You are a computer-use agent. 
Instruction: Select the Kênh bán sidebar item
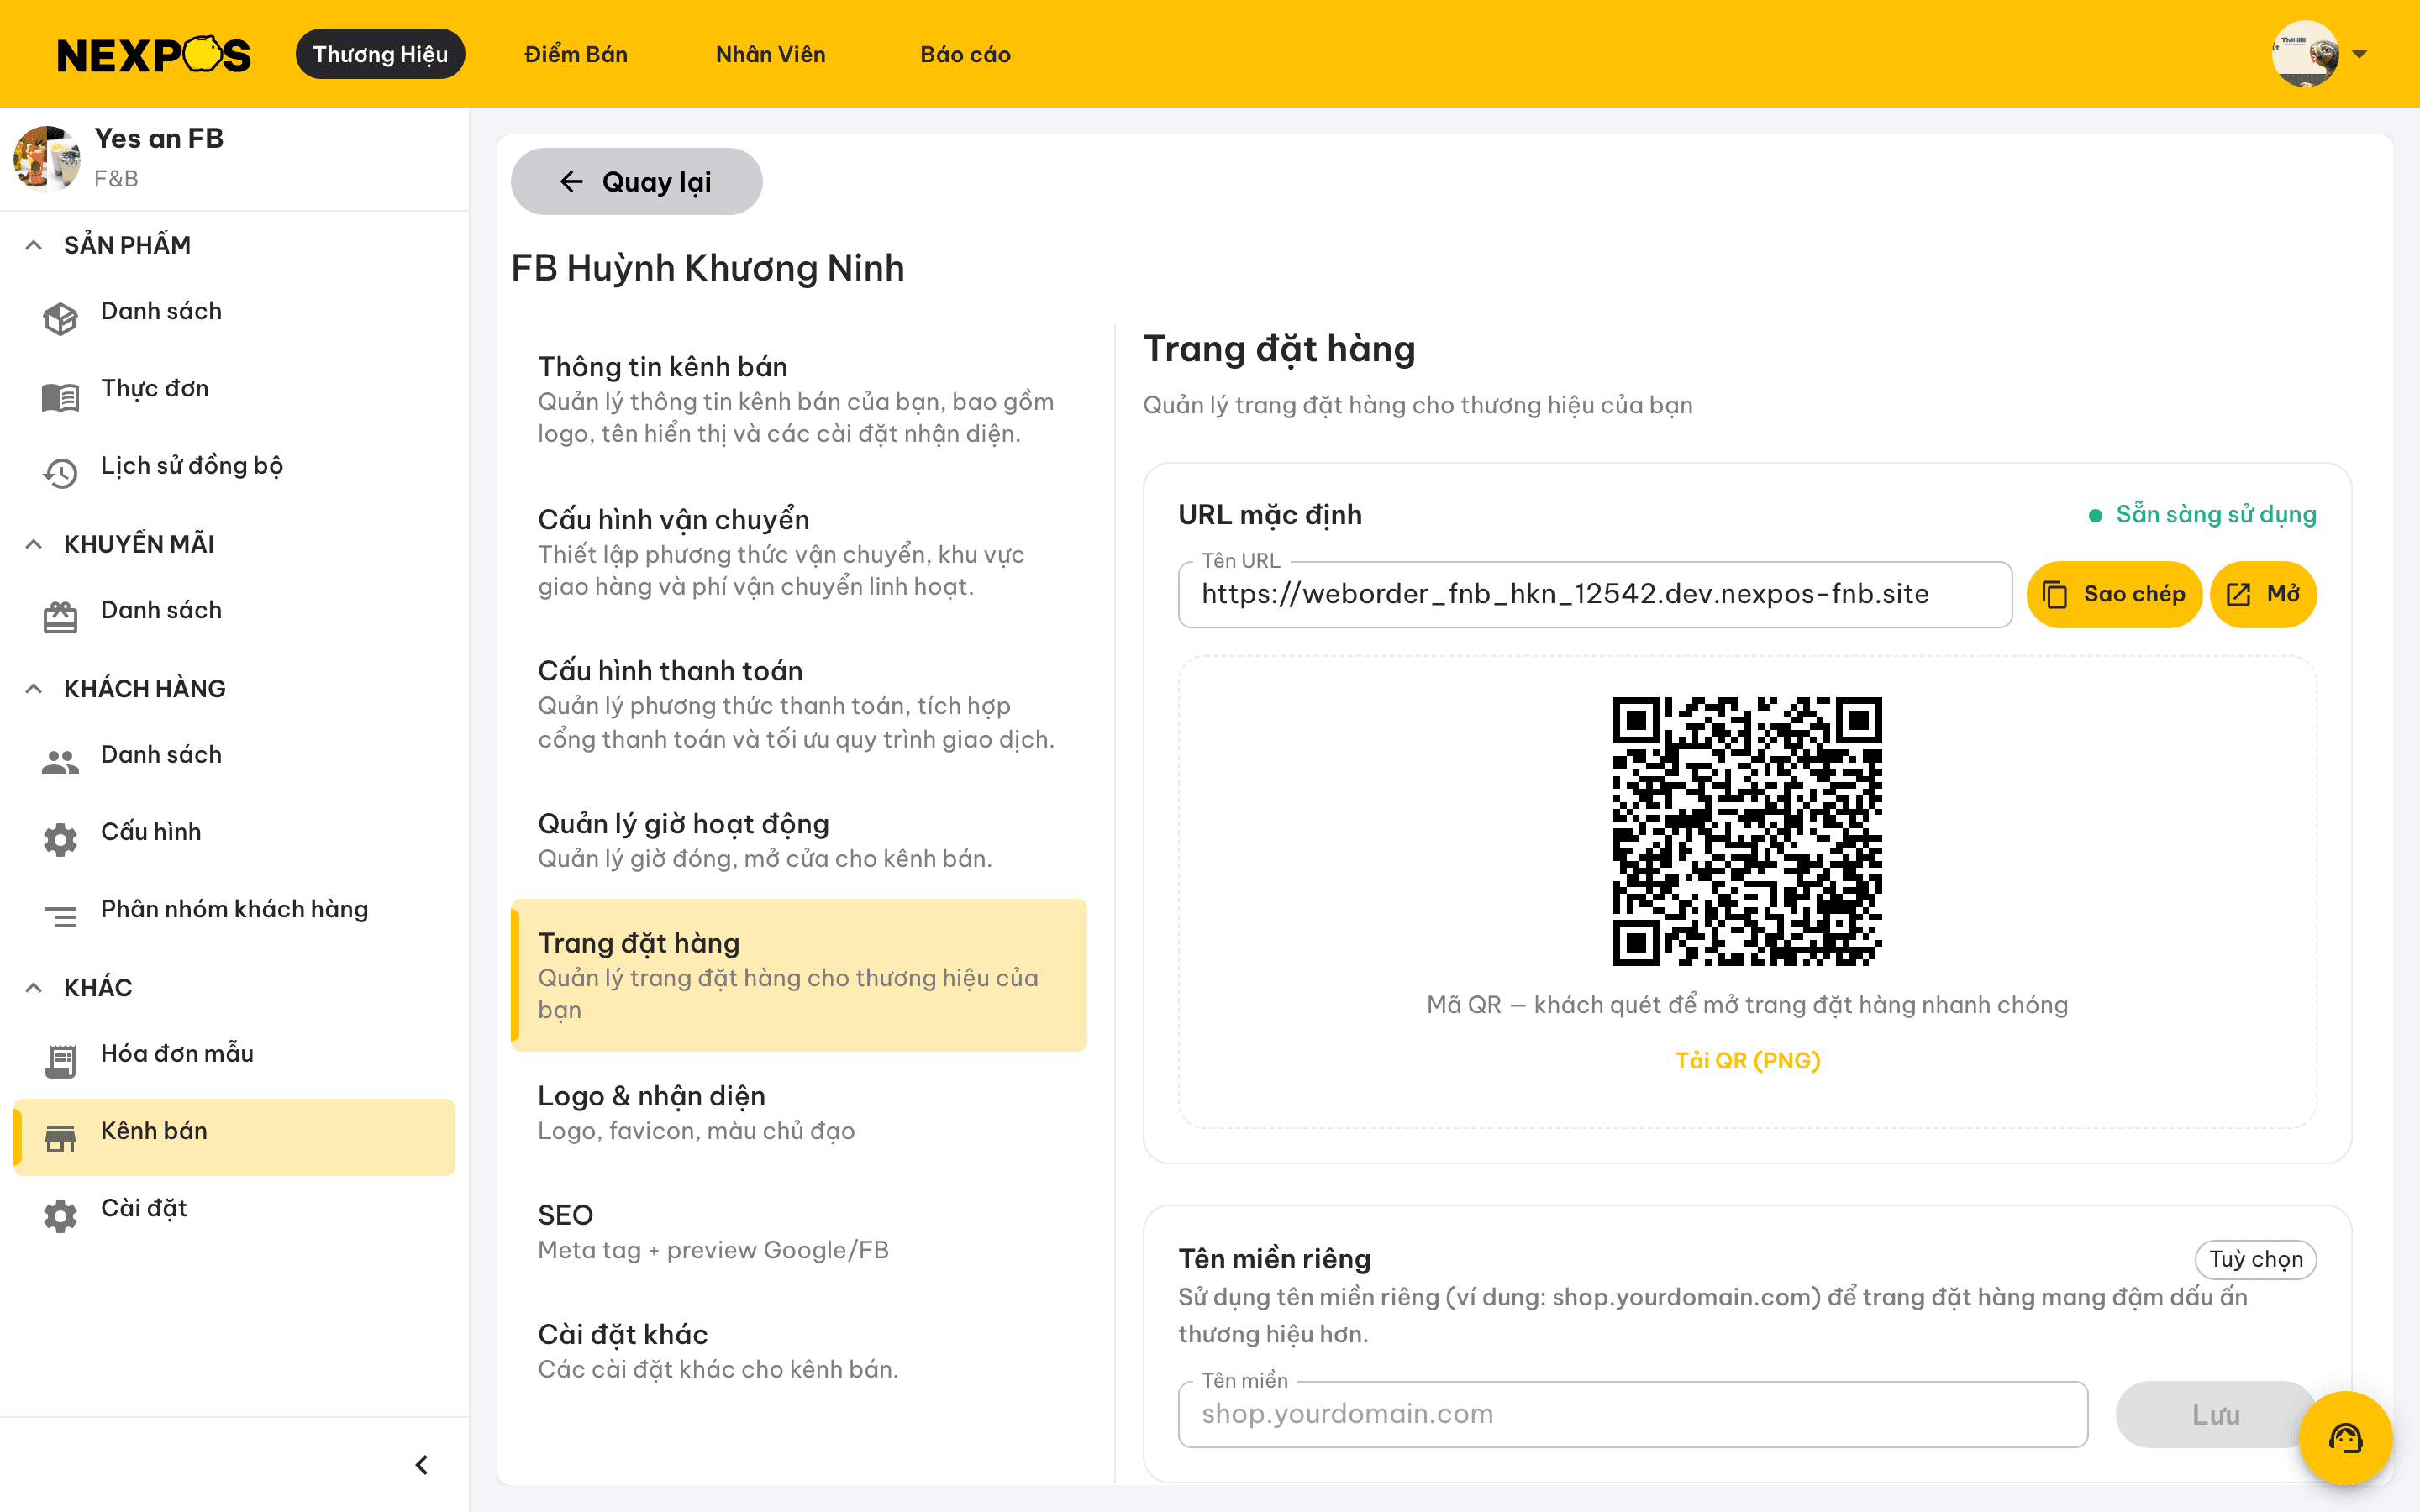[234, 1137]
